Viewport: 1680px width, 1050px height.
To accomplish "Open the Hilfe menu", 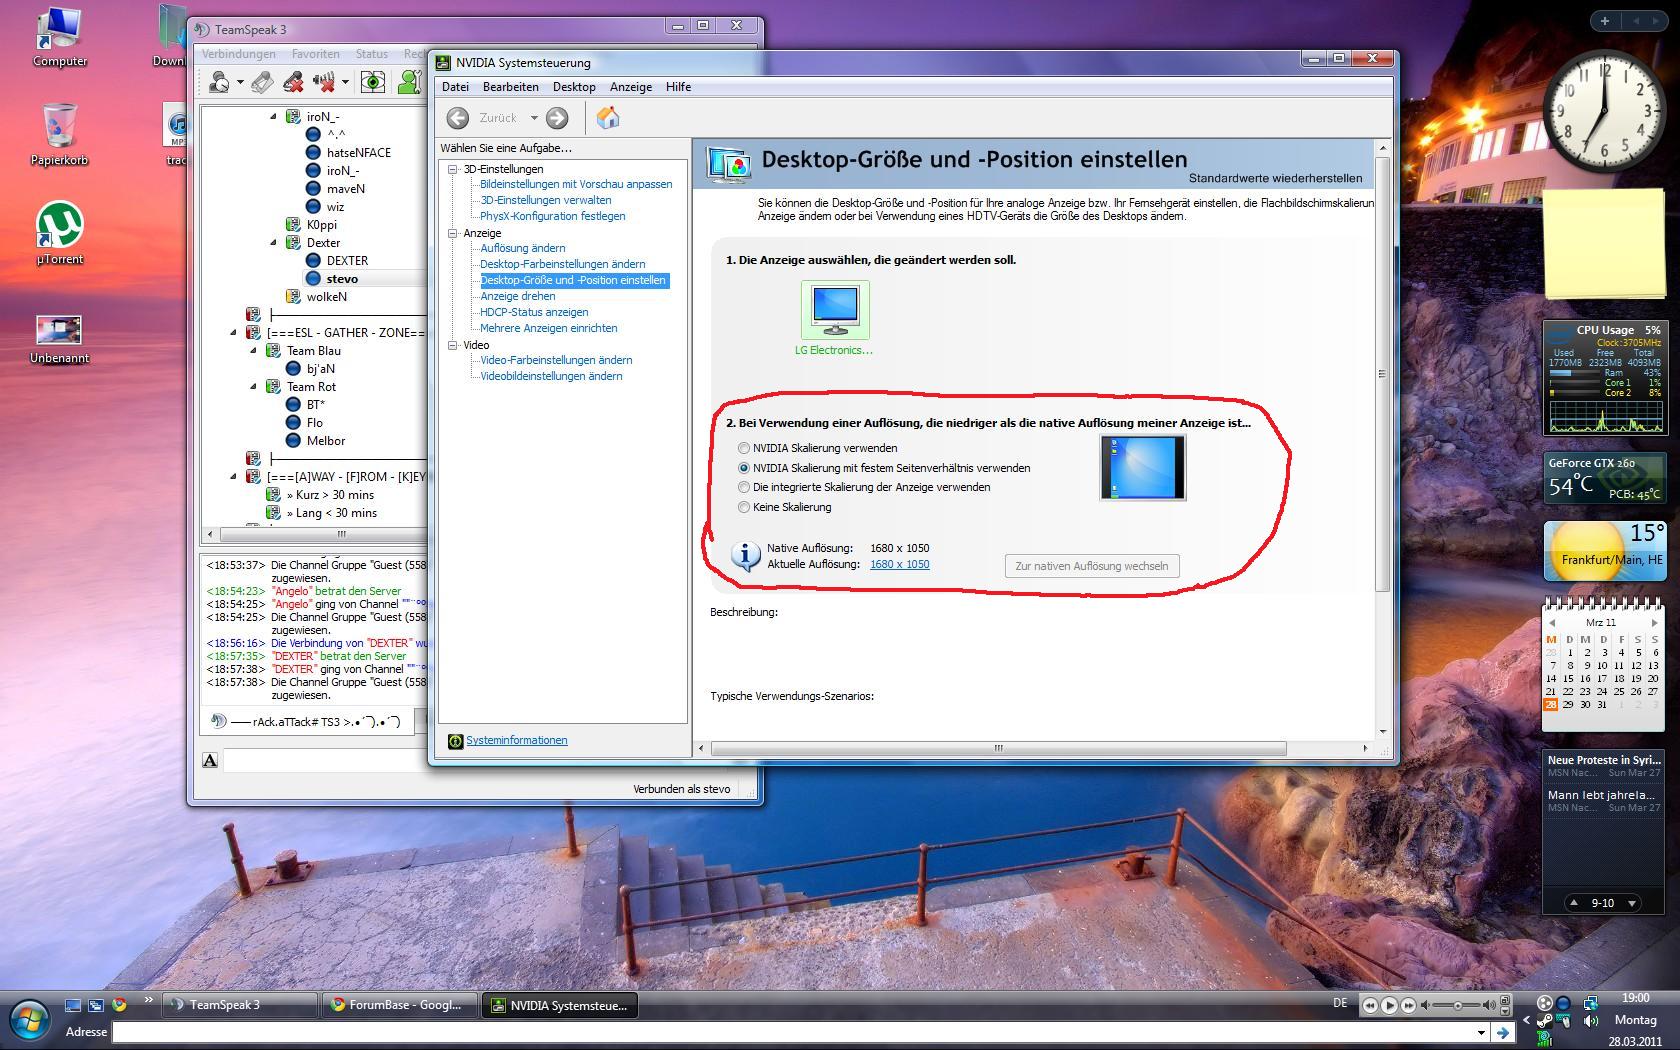I will click(678, 87).
